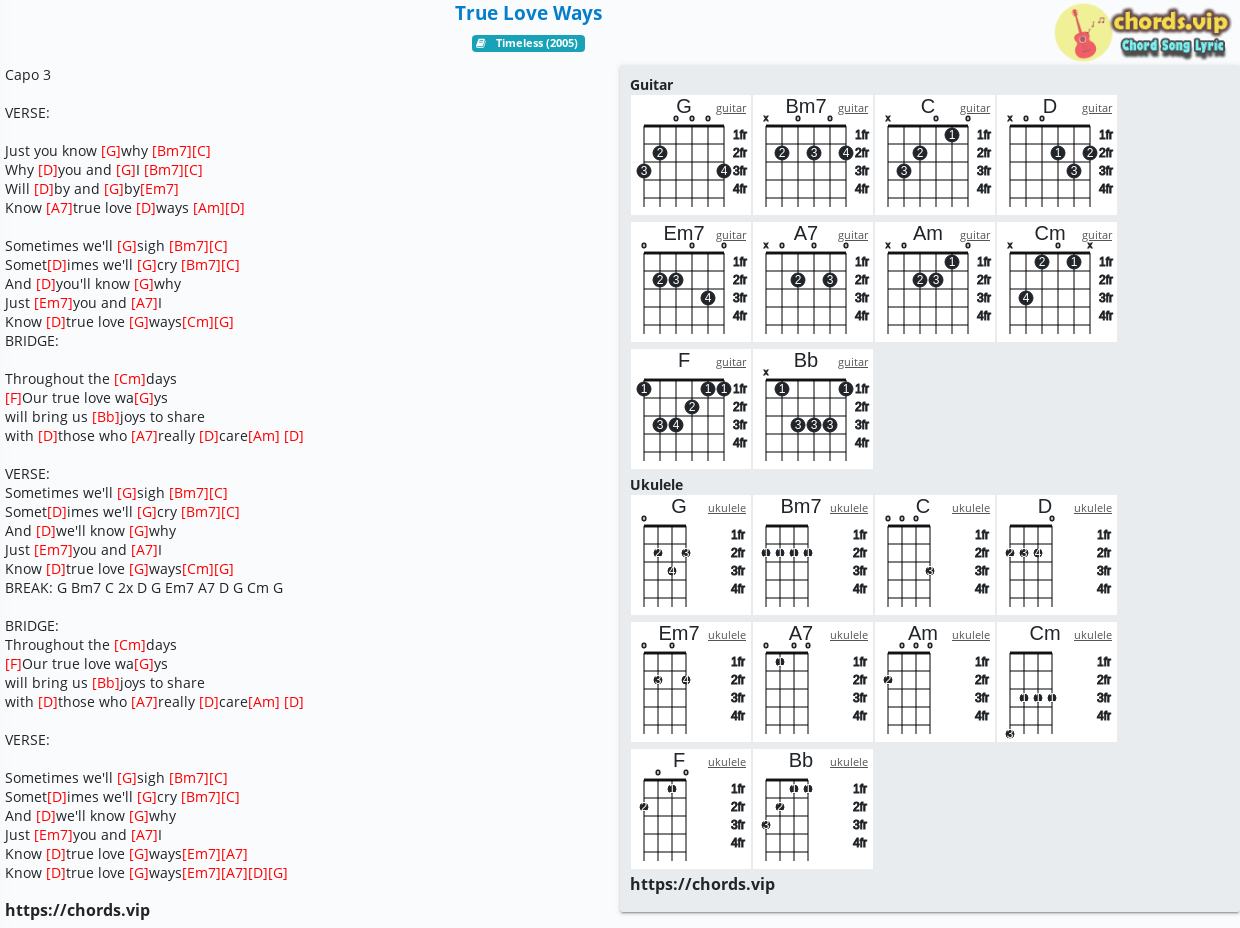Screen dimensions: 1240x928
Task: Click the Em7 guitar fretboard diagram
Action: (691, 282)
